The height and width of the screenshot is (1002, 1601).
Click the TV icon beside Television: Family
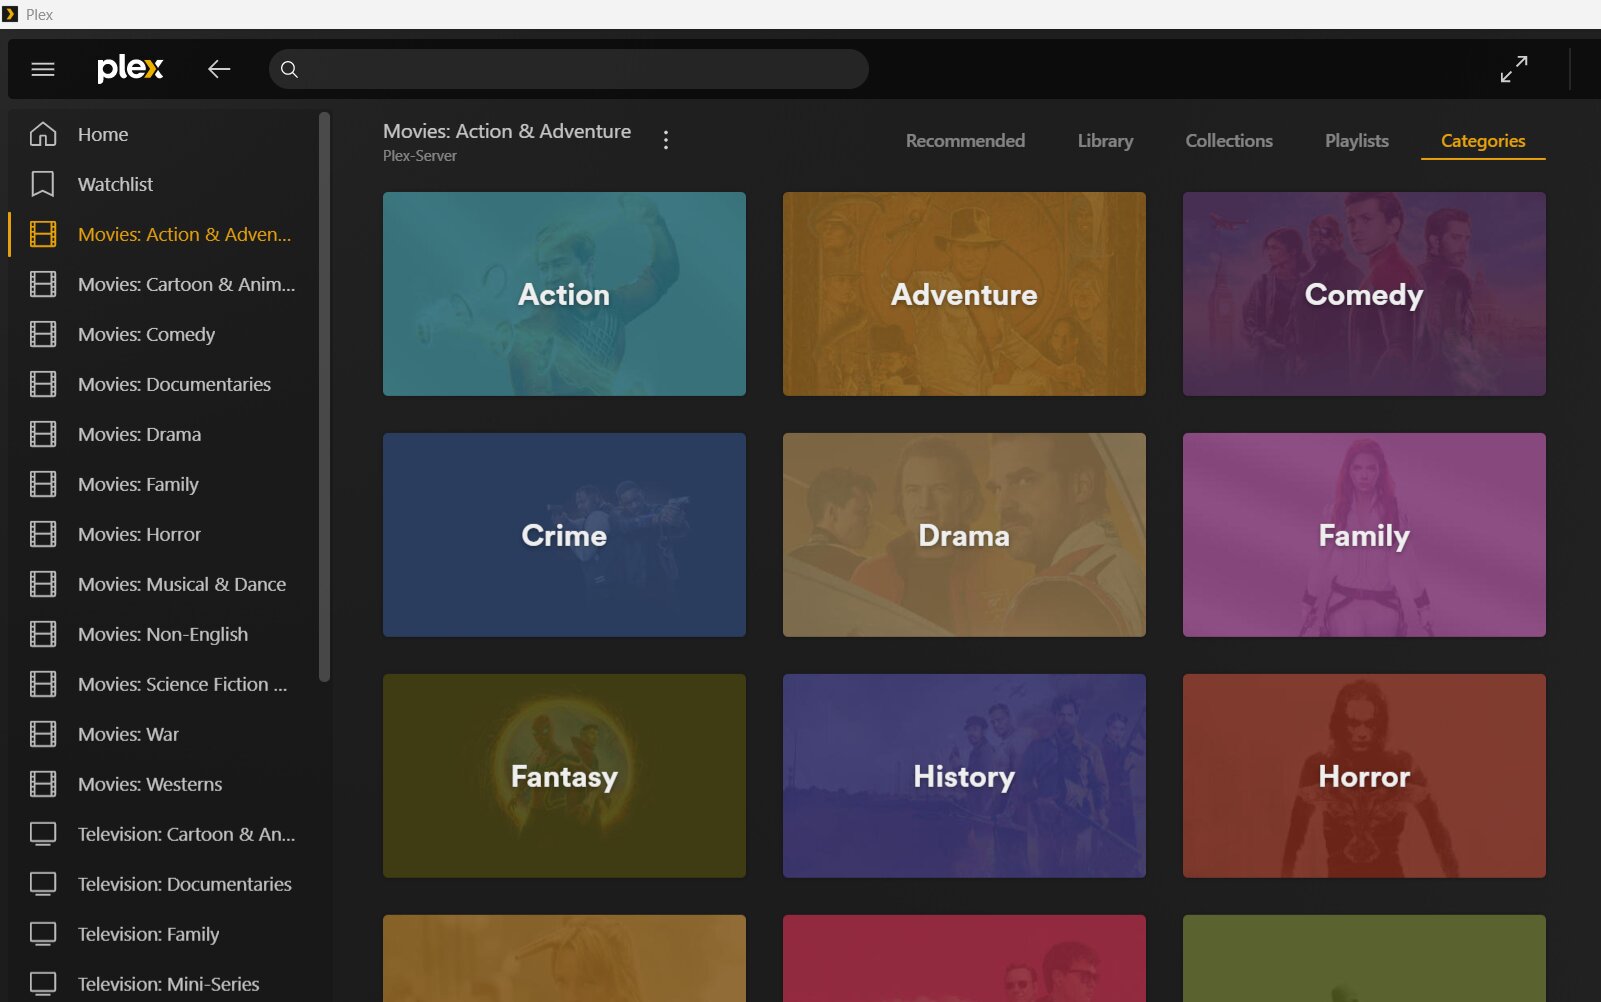(x=43, y=934)
